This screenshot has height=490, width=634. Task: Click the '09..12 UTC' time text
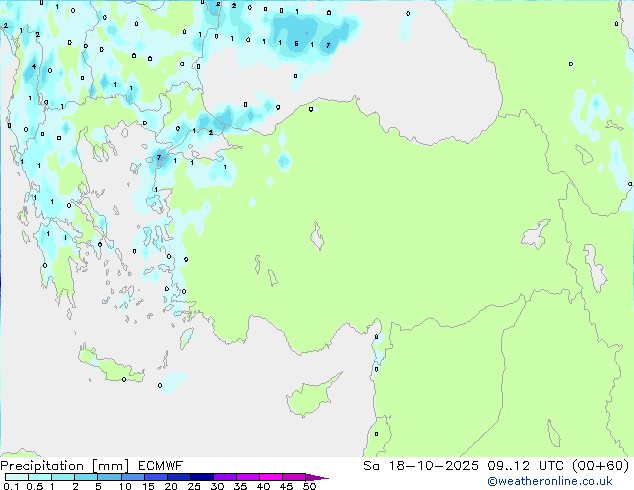click(526, 466)
